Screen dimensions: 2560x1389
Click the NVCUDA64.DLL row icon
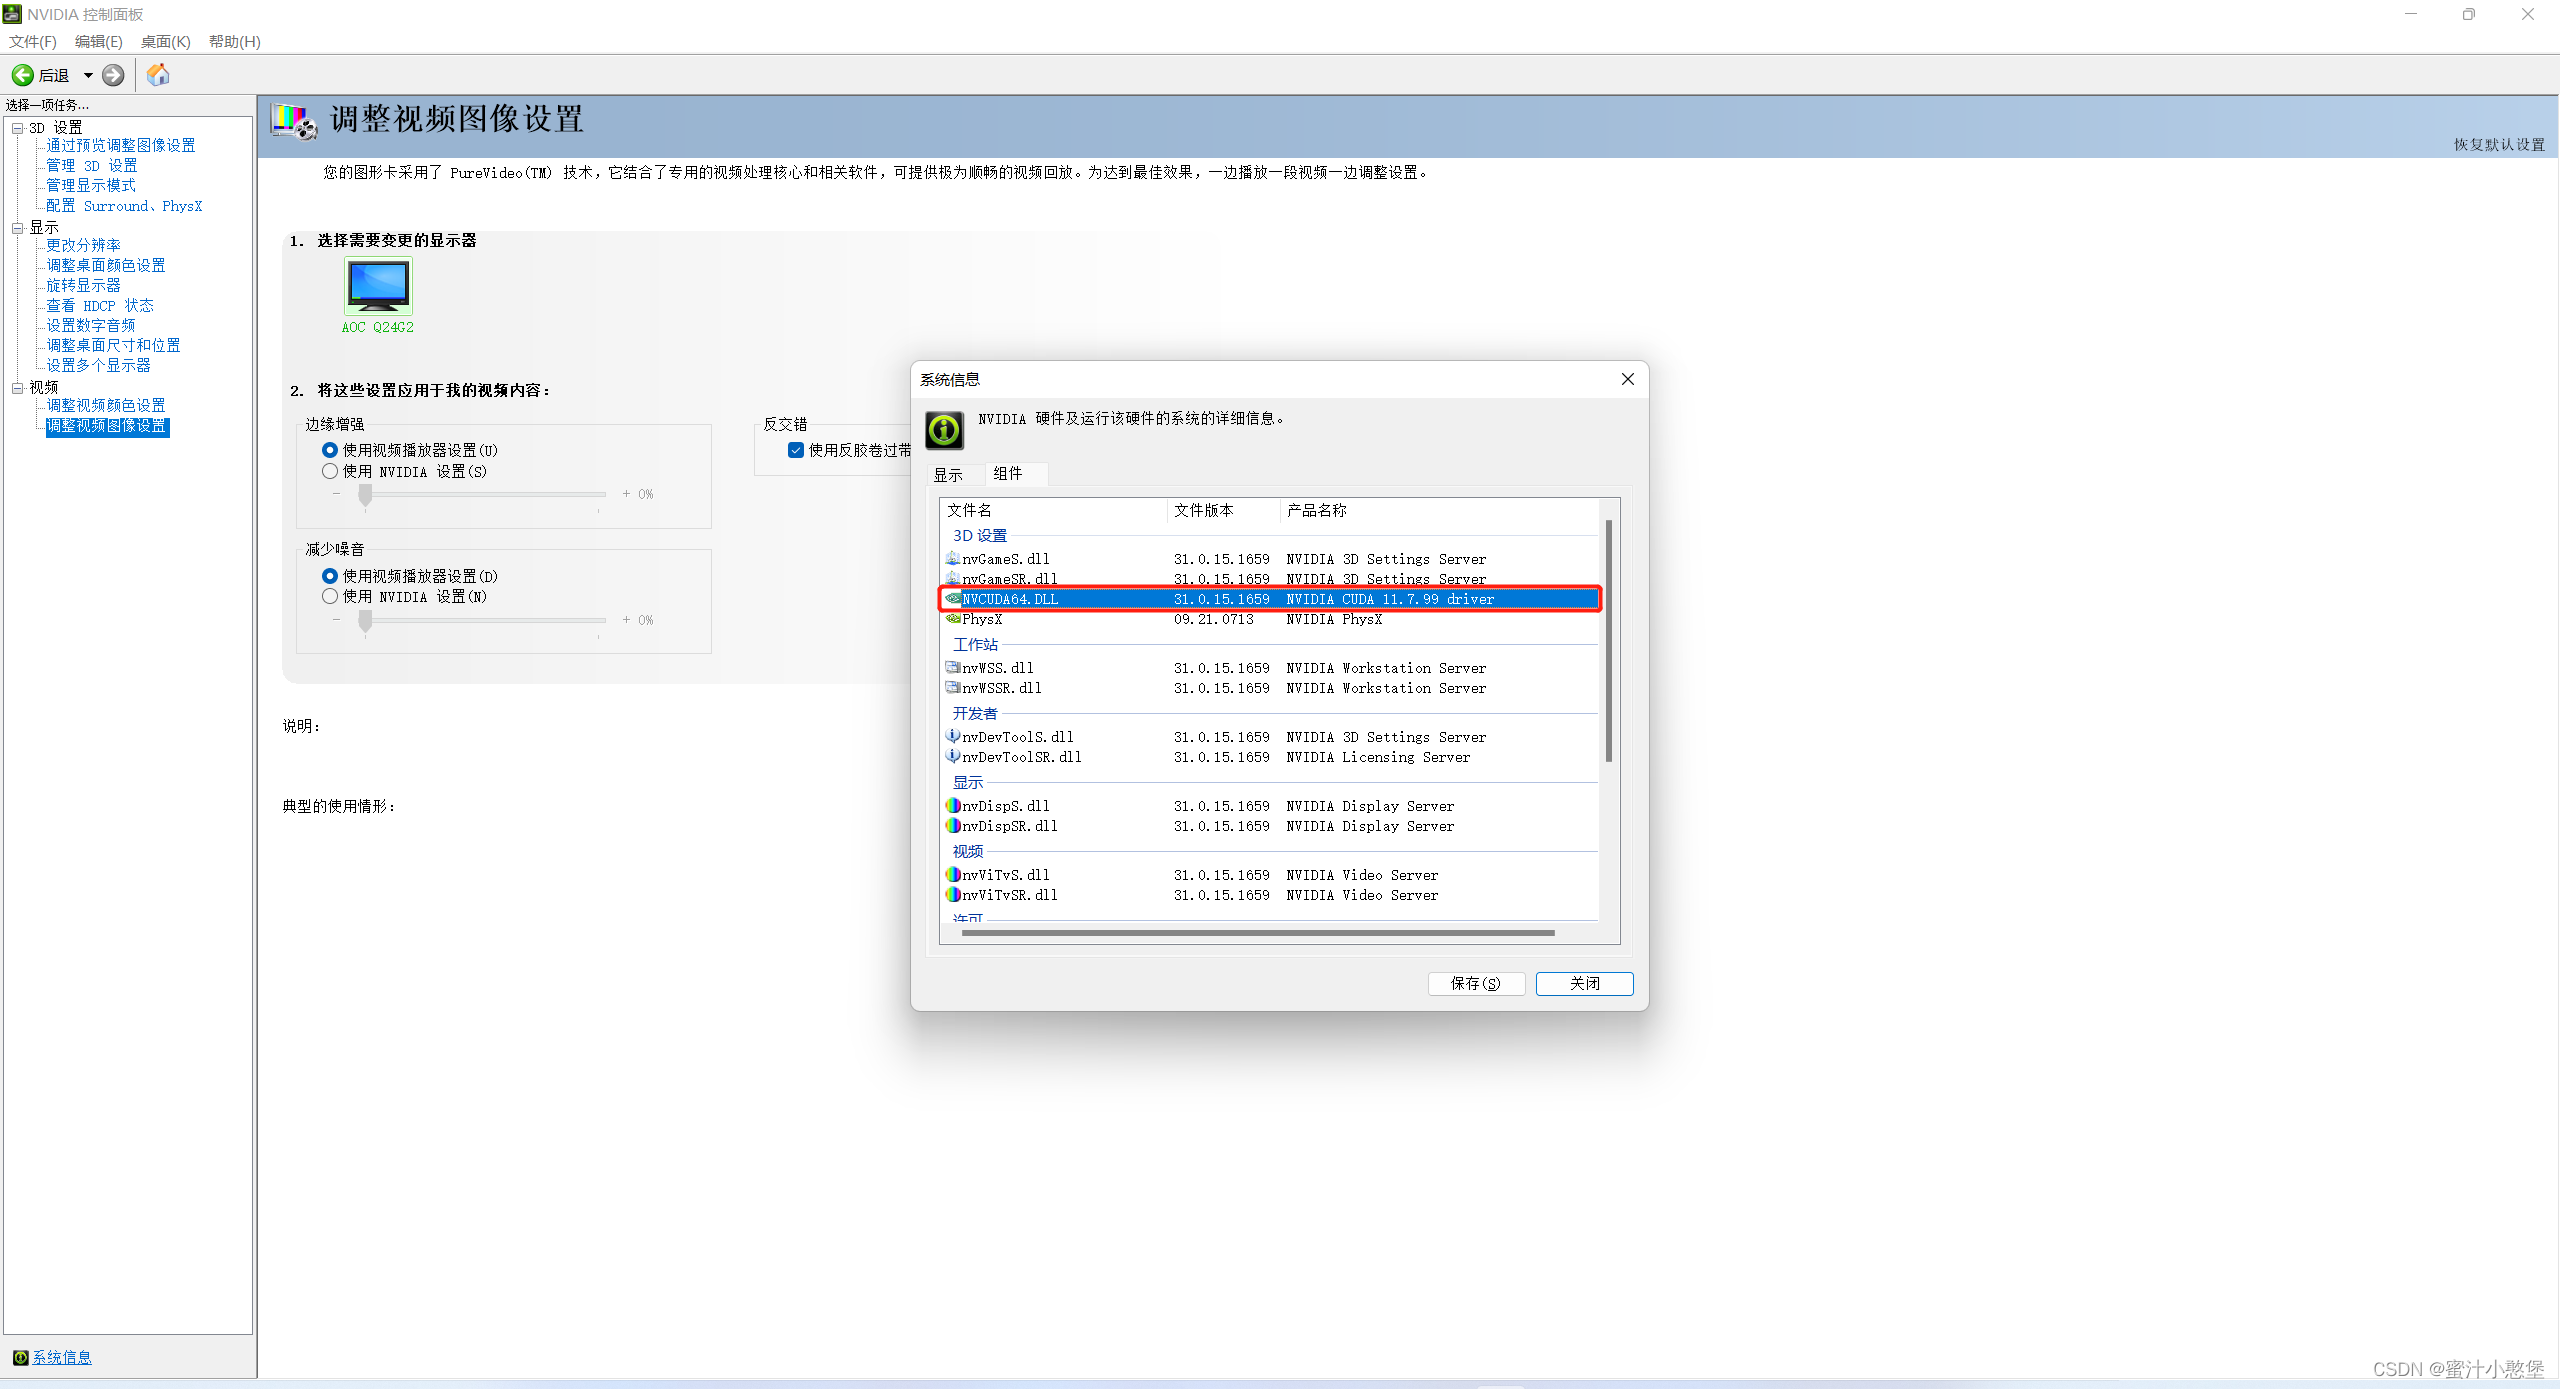[x=953, y=598]
